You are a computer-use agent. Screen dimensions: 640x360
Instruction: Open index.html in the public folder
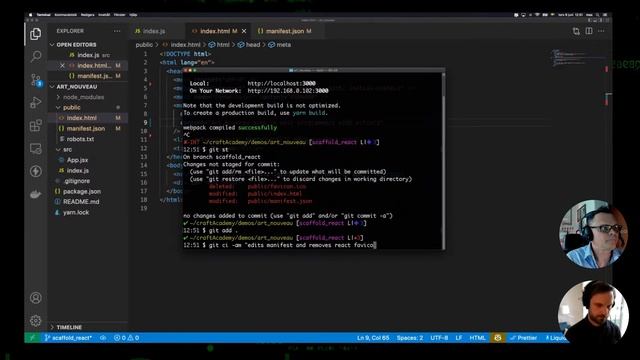click(x=82, y=118)
